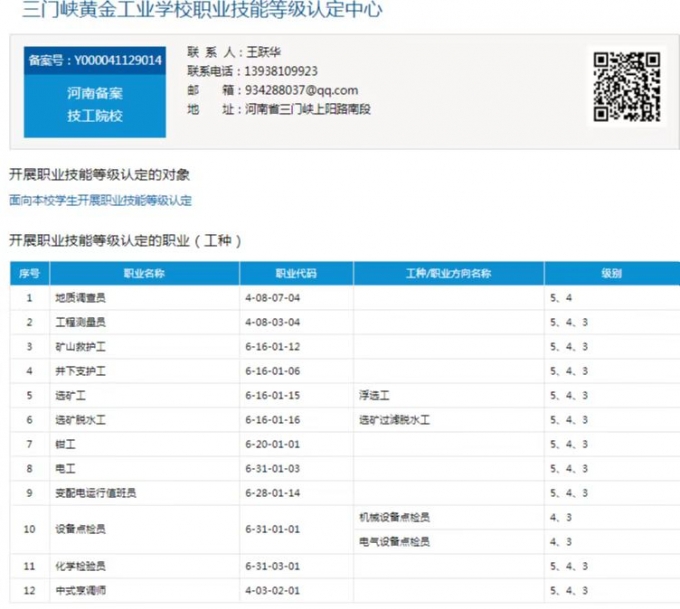Screen dimensions: 680x609
Task: Click email 934288037@qq.com
Action: (302, 90)
